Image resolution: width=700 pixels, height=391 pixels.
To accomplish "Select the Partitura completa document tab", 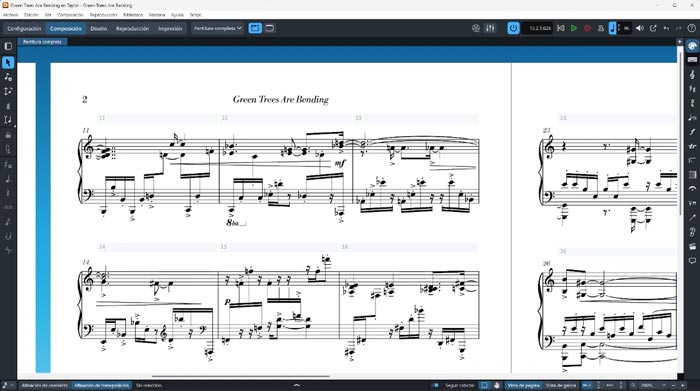I will point(42,42).
